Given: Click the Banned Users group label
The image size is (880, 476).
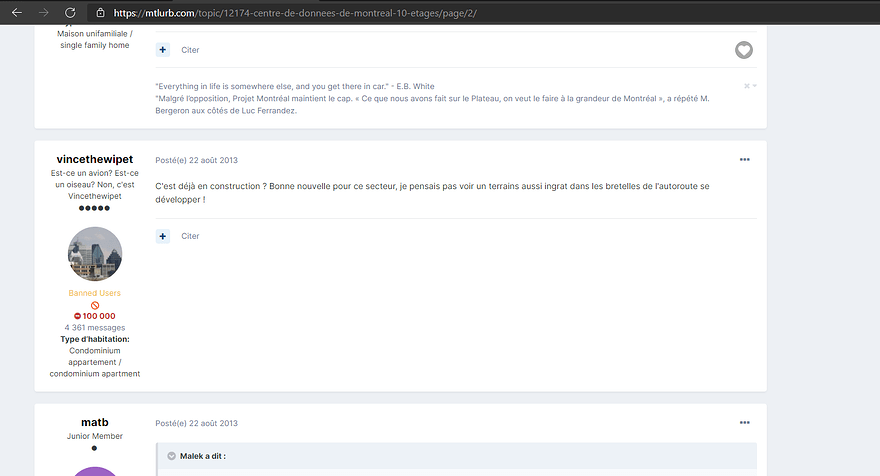Looking at the screenshot, I should point(95,293).
